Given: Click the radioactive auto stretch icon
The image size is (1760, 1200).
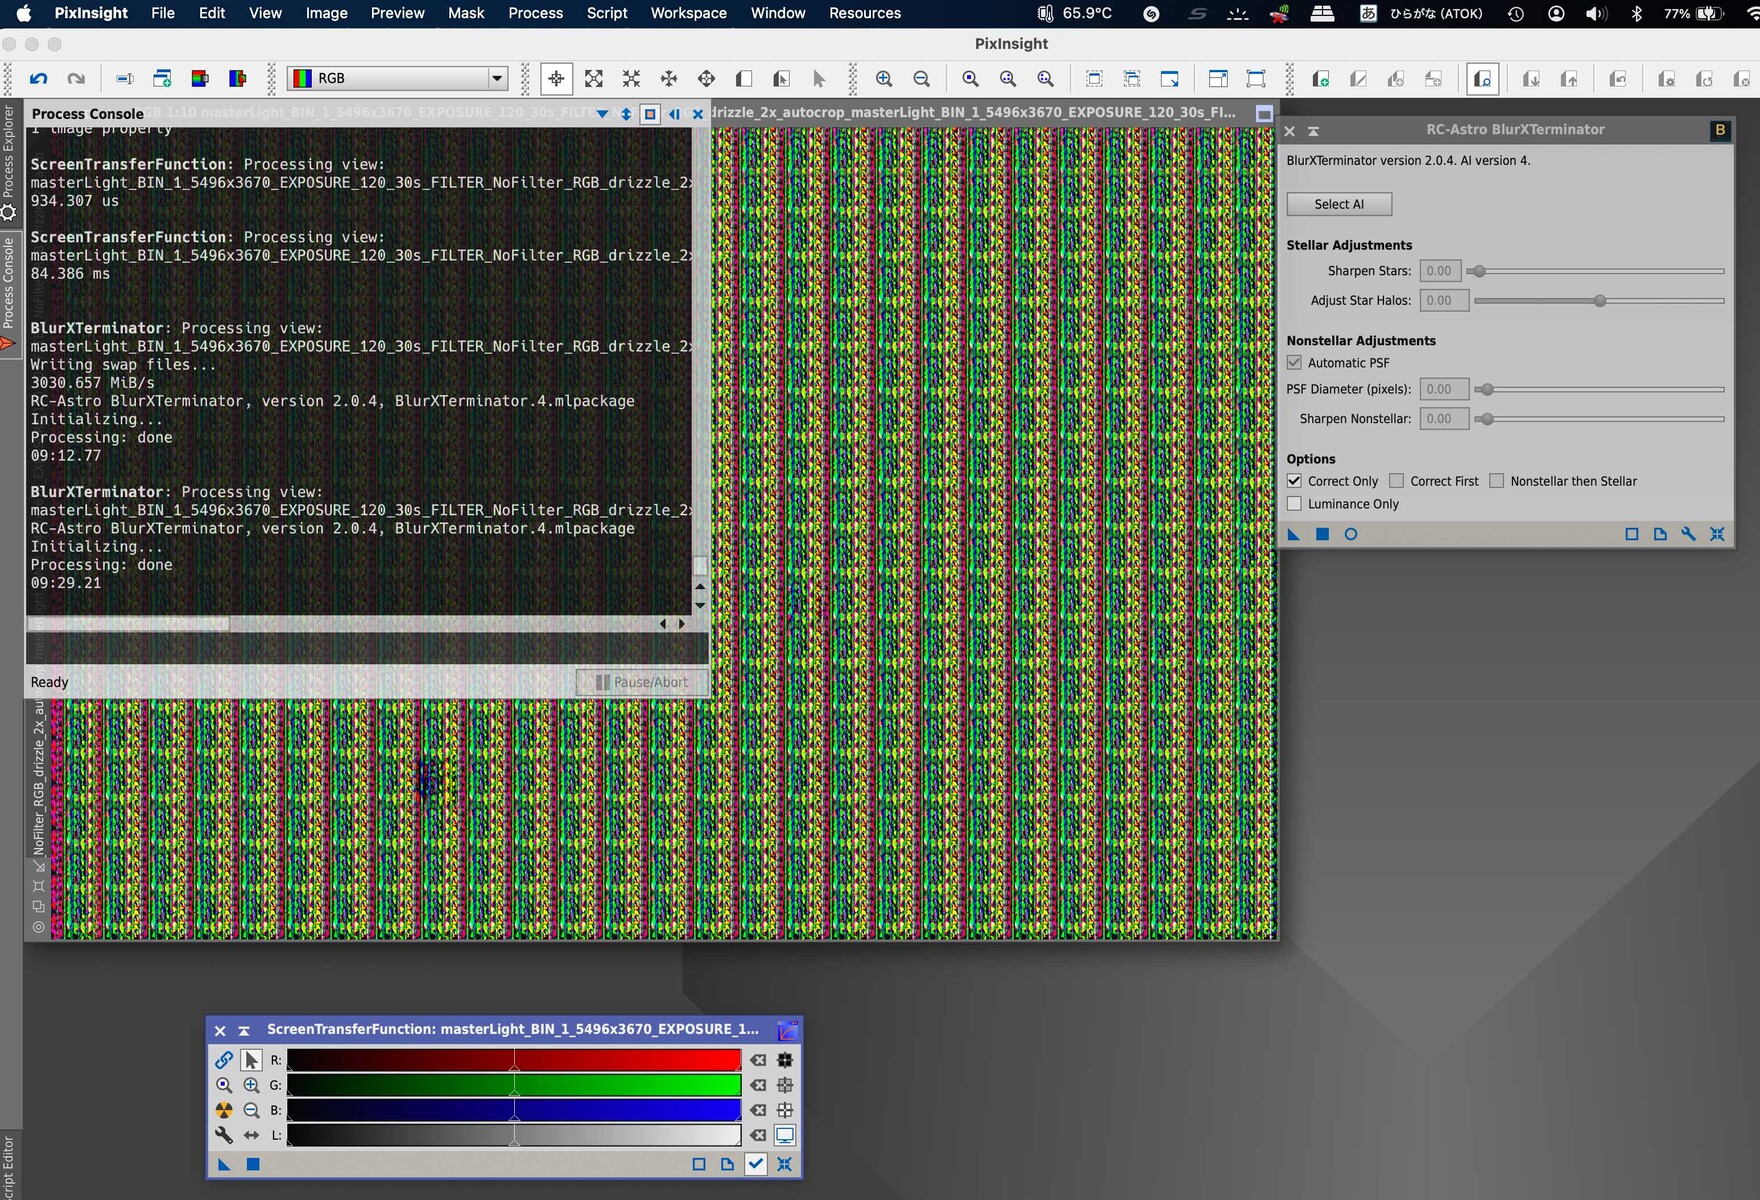Looking at the screenshot, I should (224, 1110).
